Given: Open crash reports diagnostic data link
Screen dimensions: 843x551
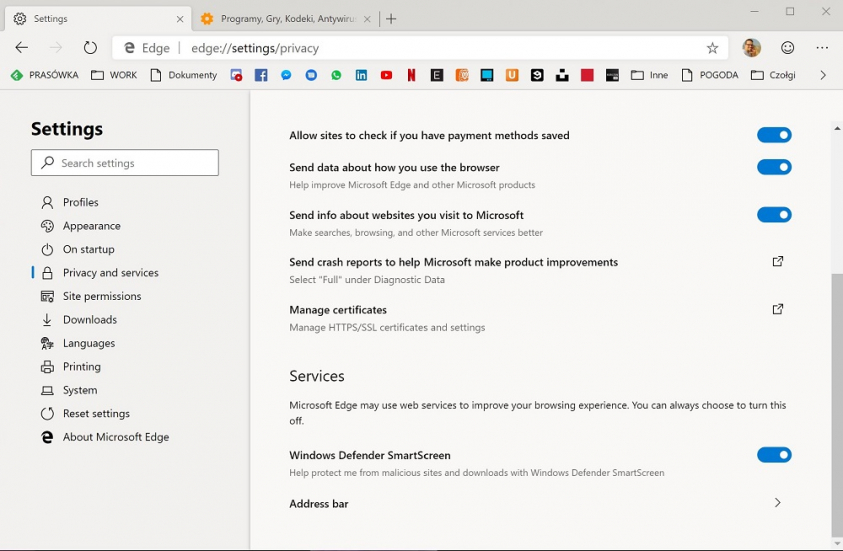Looking at the screenshot, I should (777, 262).
